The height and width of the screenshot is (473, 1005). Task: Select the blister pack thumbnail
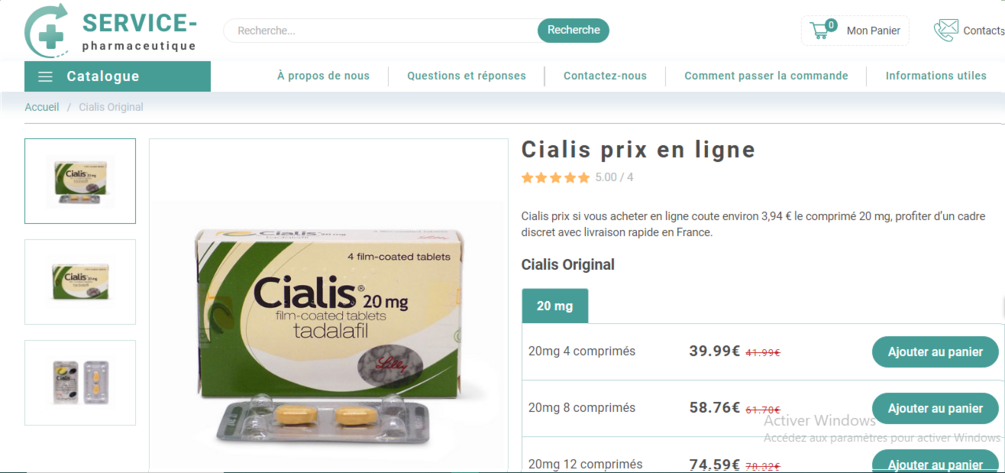(80, 383)
